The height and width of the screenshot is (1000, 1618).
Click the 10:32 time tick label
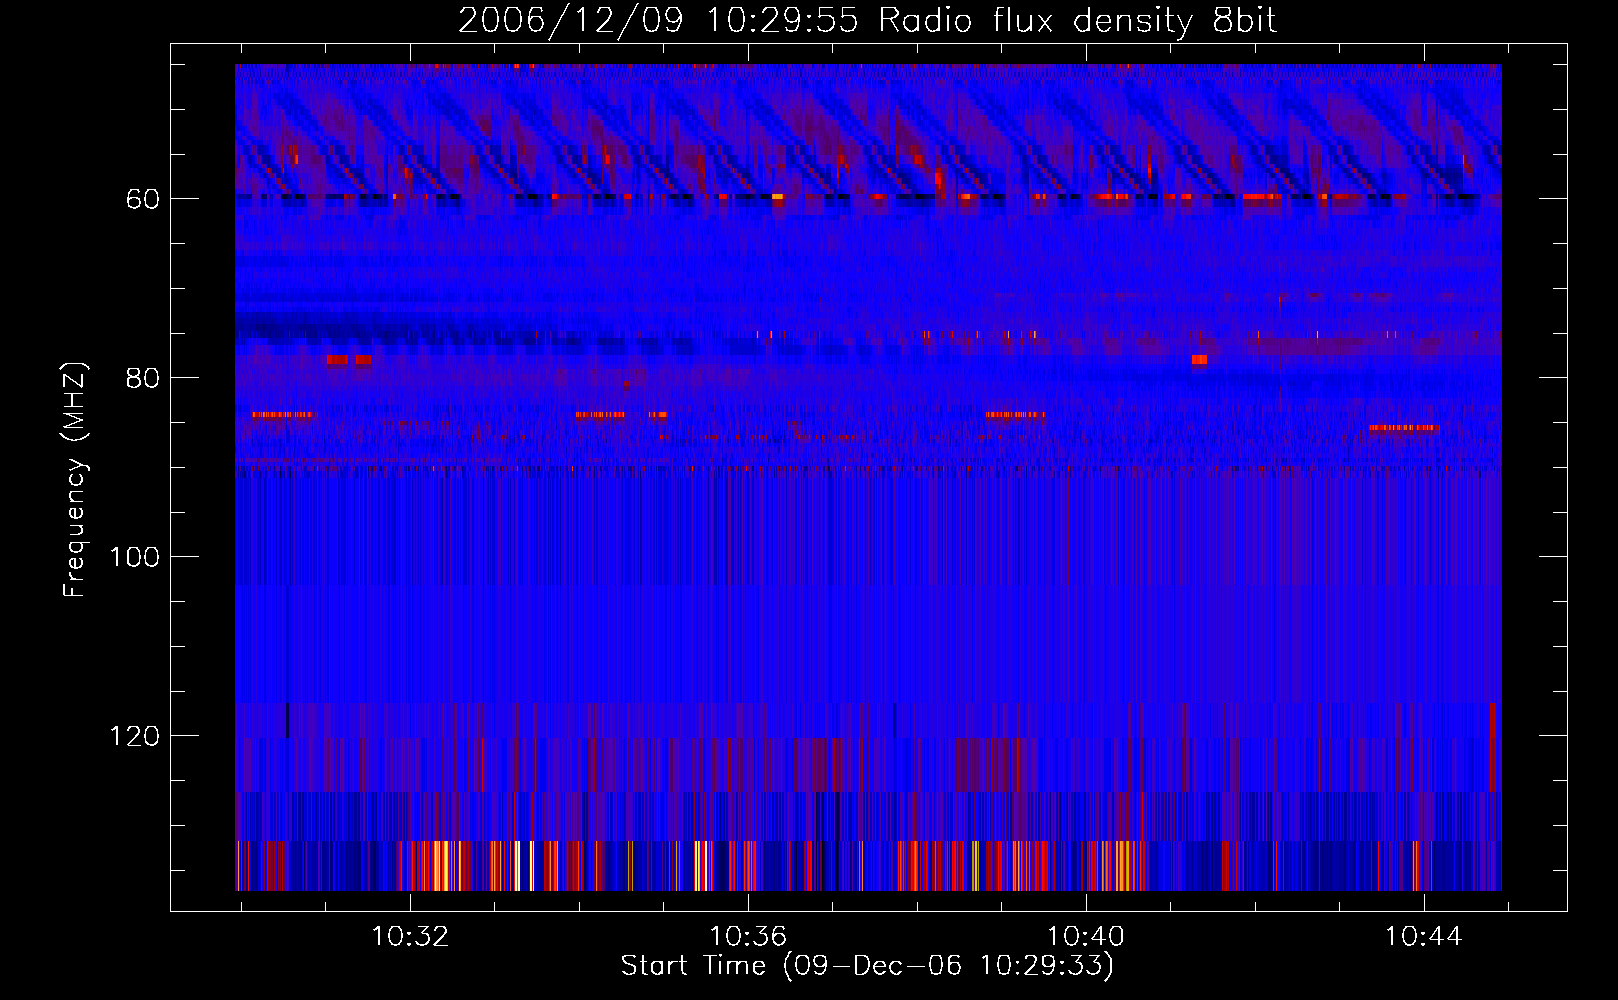410,937
